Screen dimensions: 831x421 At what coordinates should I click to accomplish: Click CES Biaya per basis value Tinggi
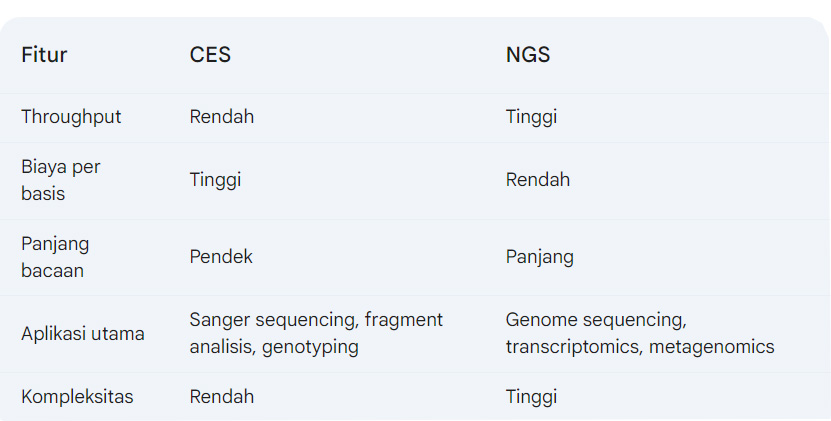coord(215,180)
